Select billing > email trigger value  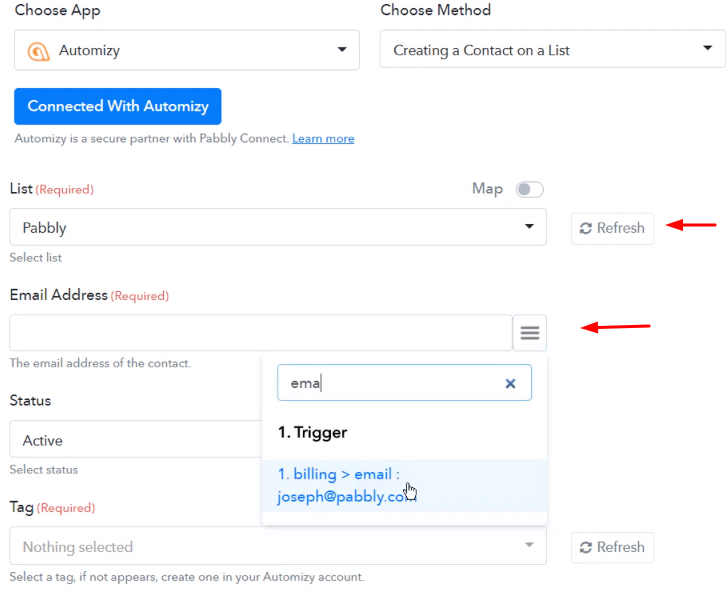404,485
